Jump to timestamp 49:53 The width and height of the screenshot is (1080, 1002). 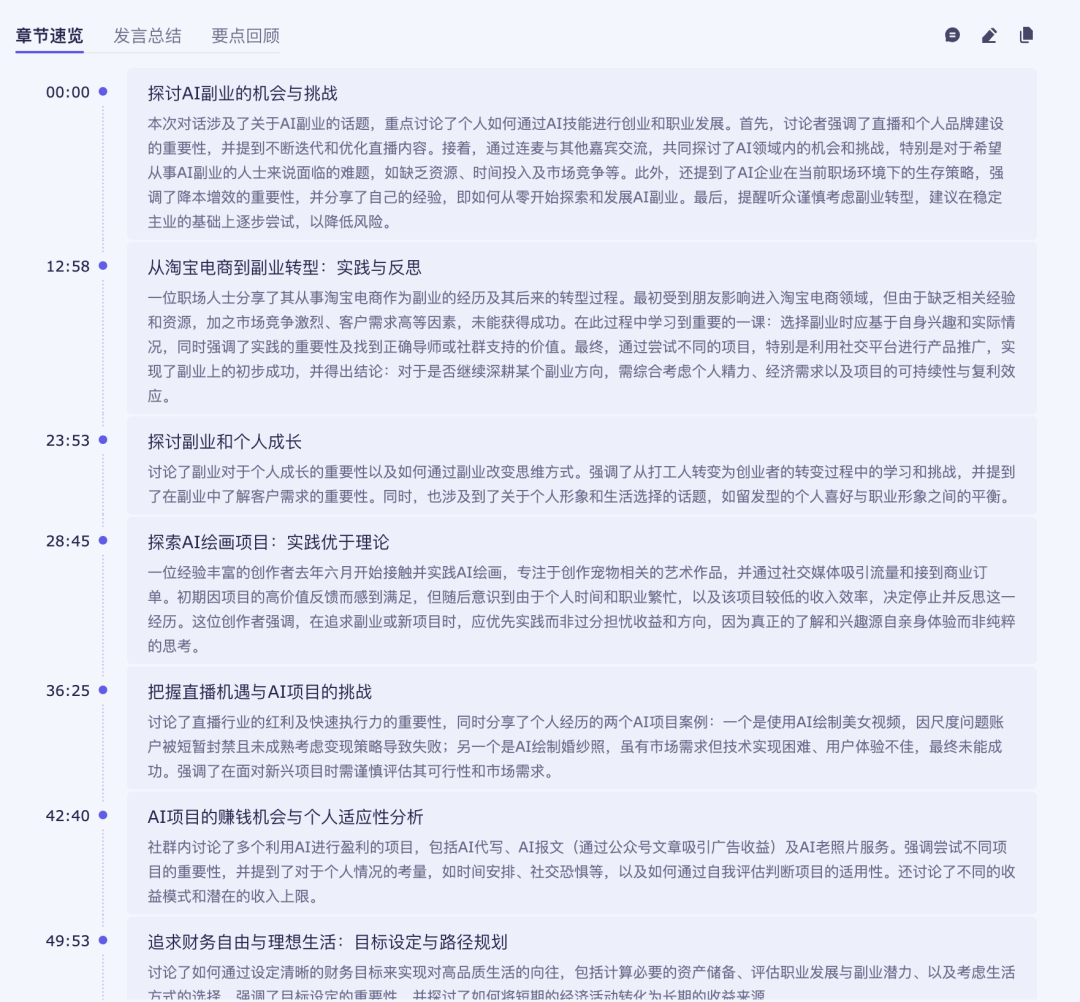[68, 941]
